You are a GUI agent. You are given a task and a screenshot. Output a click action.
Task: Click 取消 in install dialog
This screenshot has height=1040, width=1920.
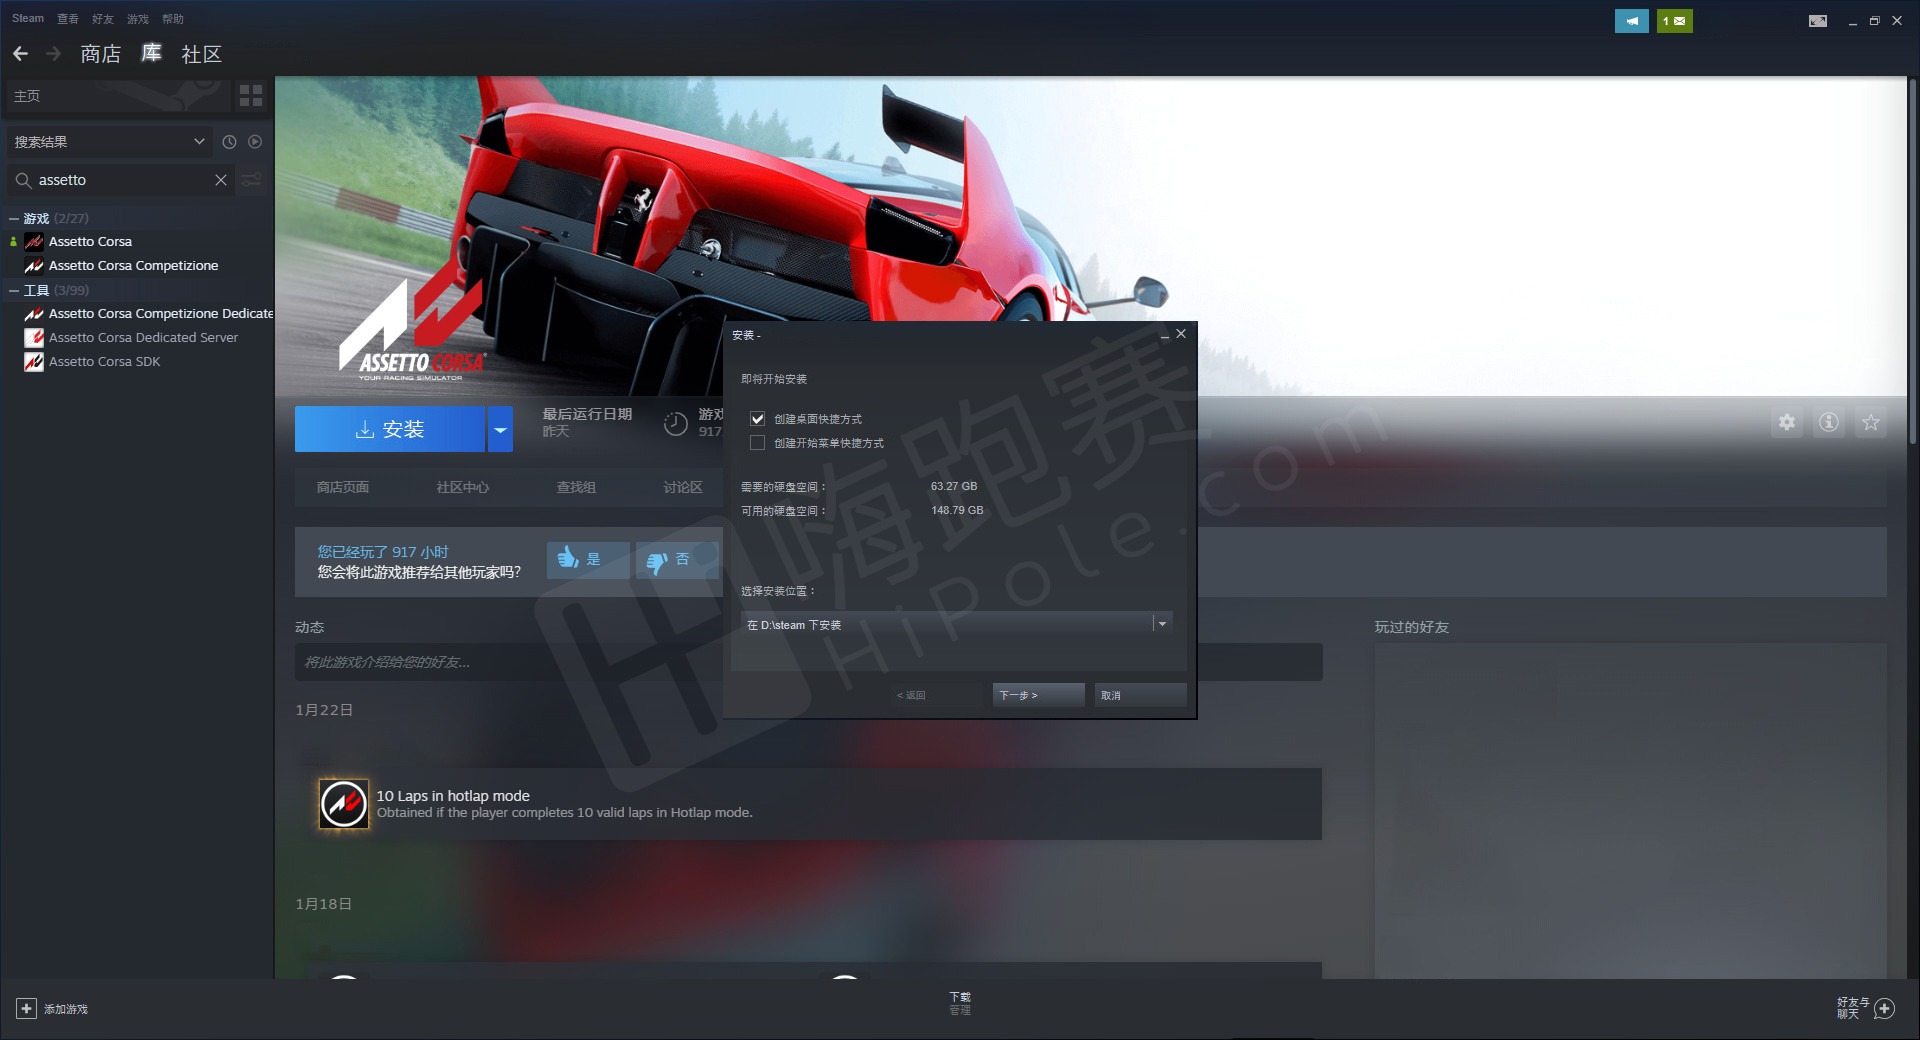pyautogui.click(x=1141, y=695)
